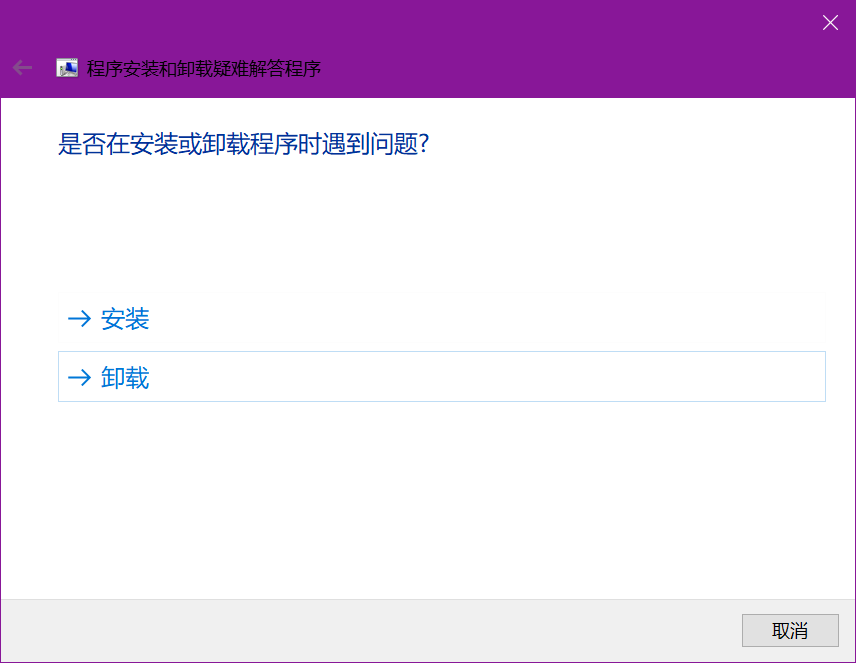Click the question mark ending the heading

click(424, 144)
